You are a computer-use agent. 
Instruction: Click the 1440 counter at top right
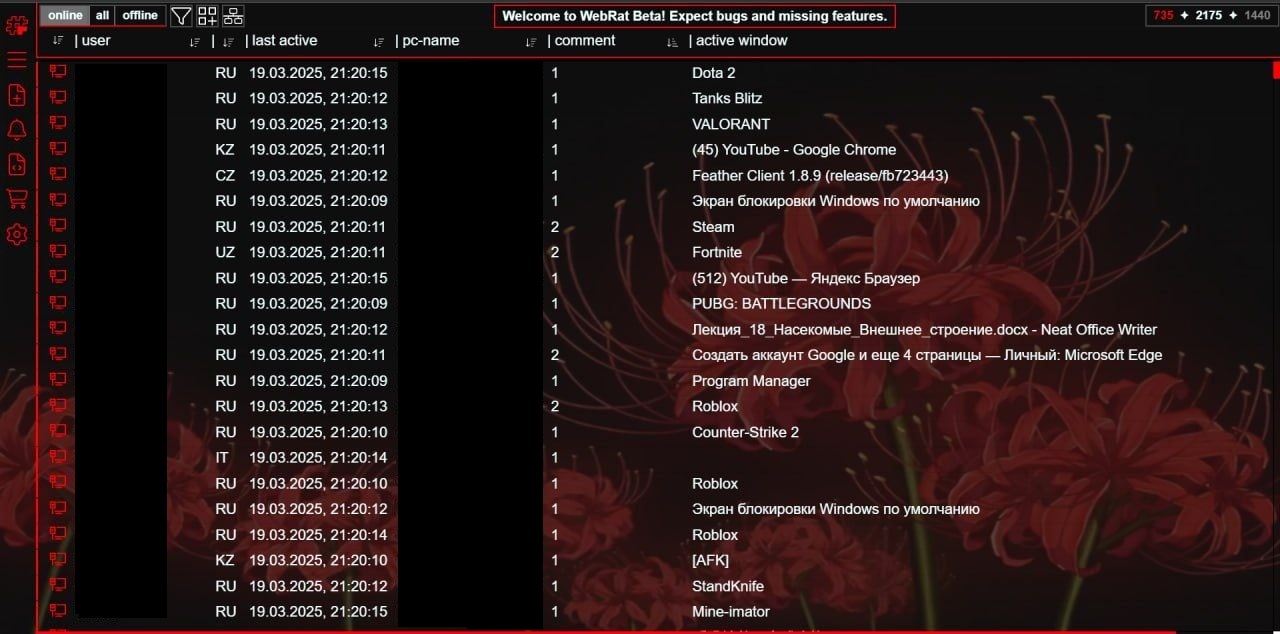pos(1257,16)
